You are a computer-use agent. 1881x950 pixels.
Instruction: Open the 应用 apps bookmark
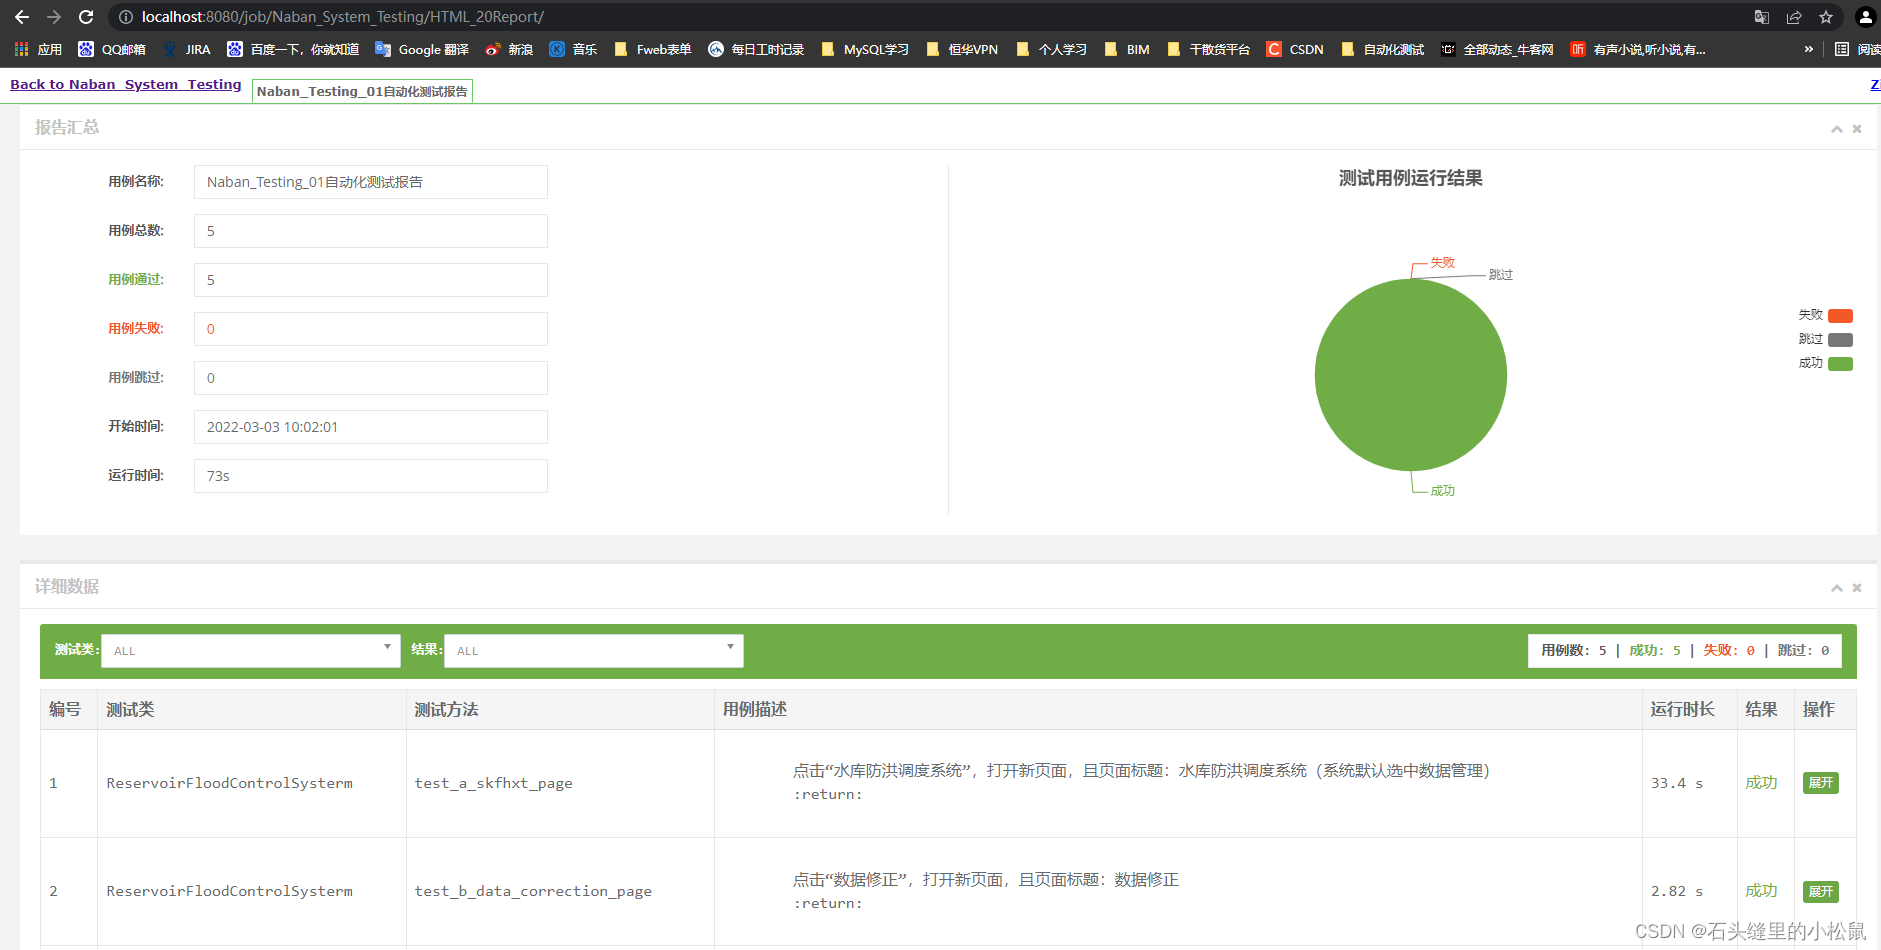point(38,49)
